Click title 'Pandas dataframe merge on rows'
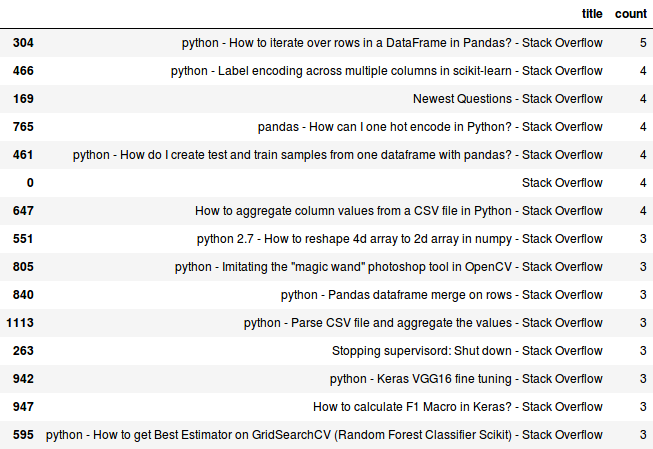This screenshot has height=449, width=653. [441, 295]
